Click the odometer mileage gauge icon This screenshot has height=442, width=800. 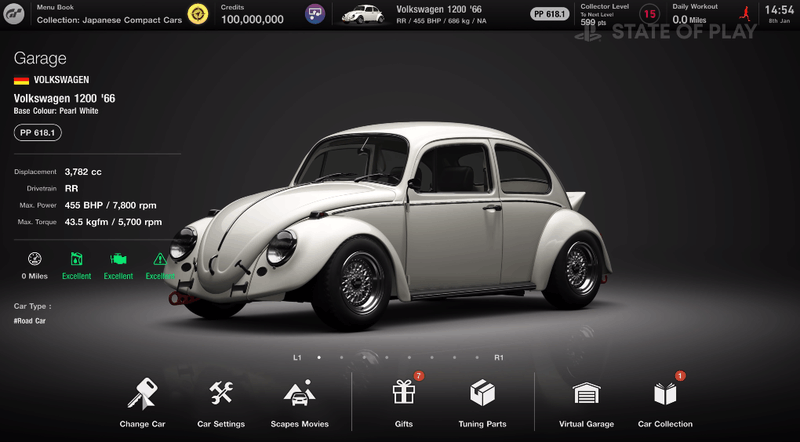click(x=35, y=259)
